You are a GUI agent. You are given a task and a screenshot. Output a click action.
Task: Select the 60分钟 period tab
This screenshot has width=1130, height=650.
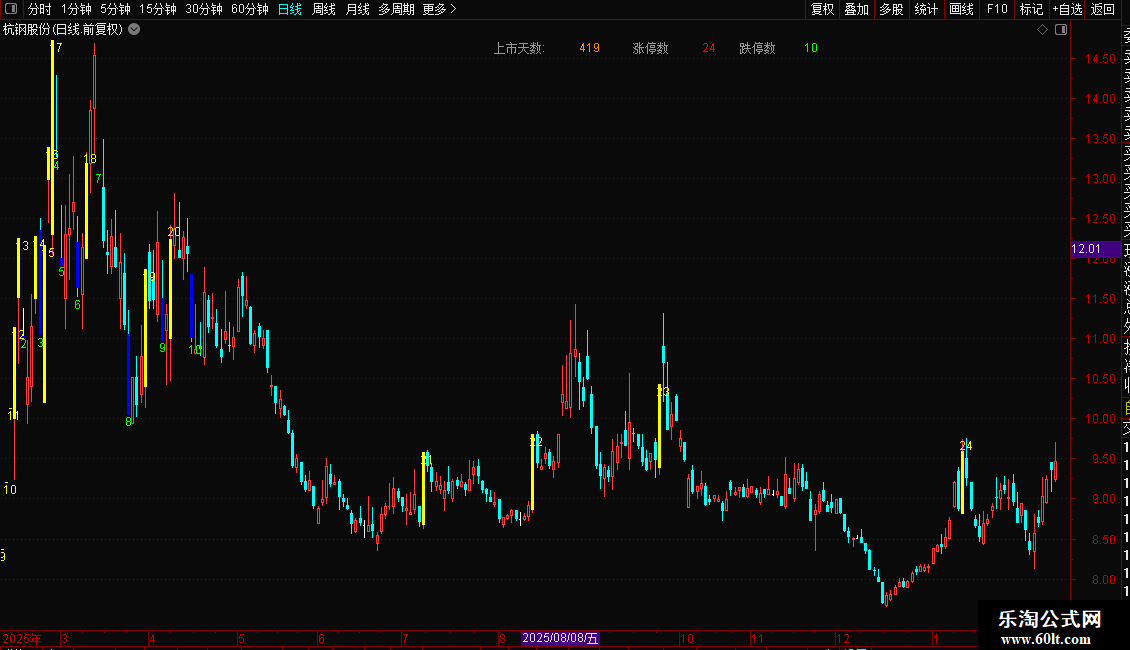point(250,9)
